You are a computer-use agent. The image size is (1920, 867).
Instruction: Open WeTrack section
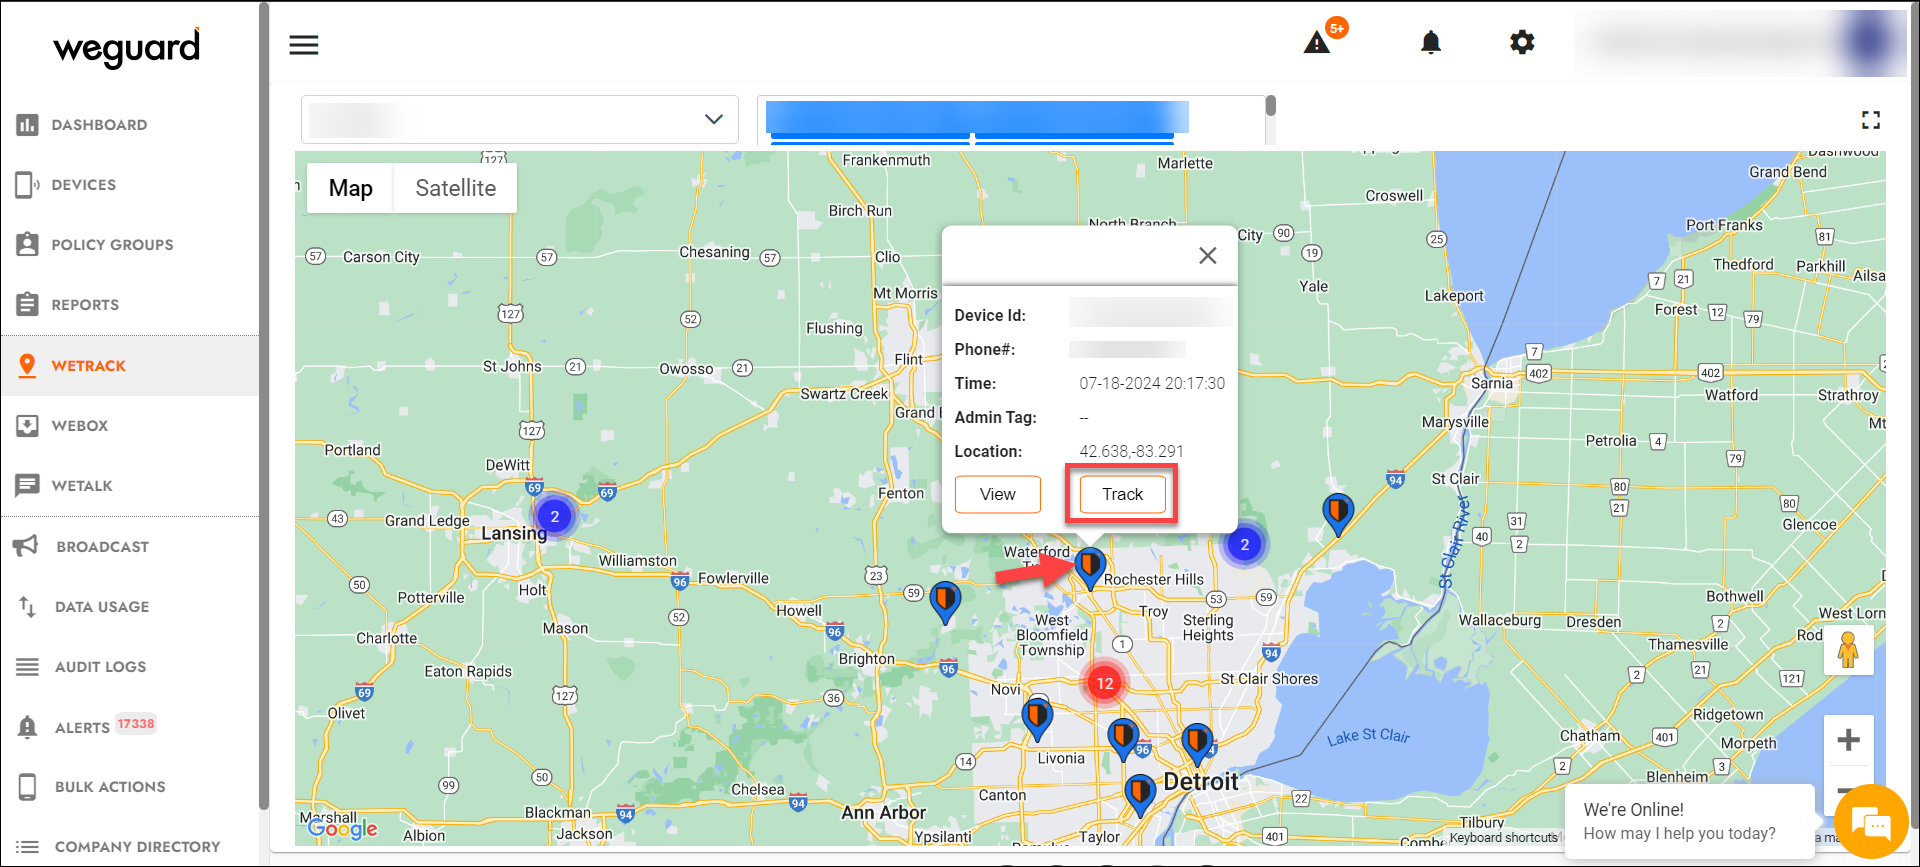89,366
